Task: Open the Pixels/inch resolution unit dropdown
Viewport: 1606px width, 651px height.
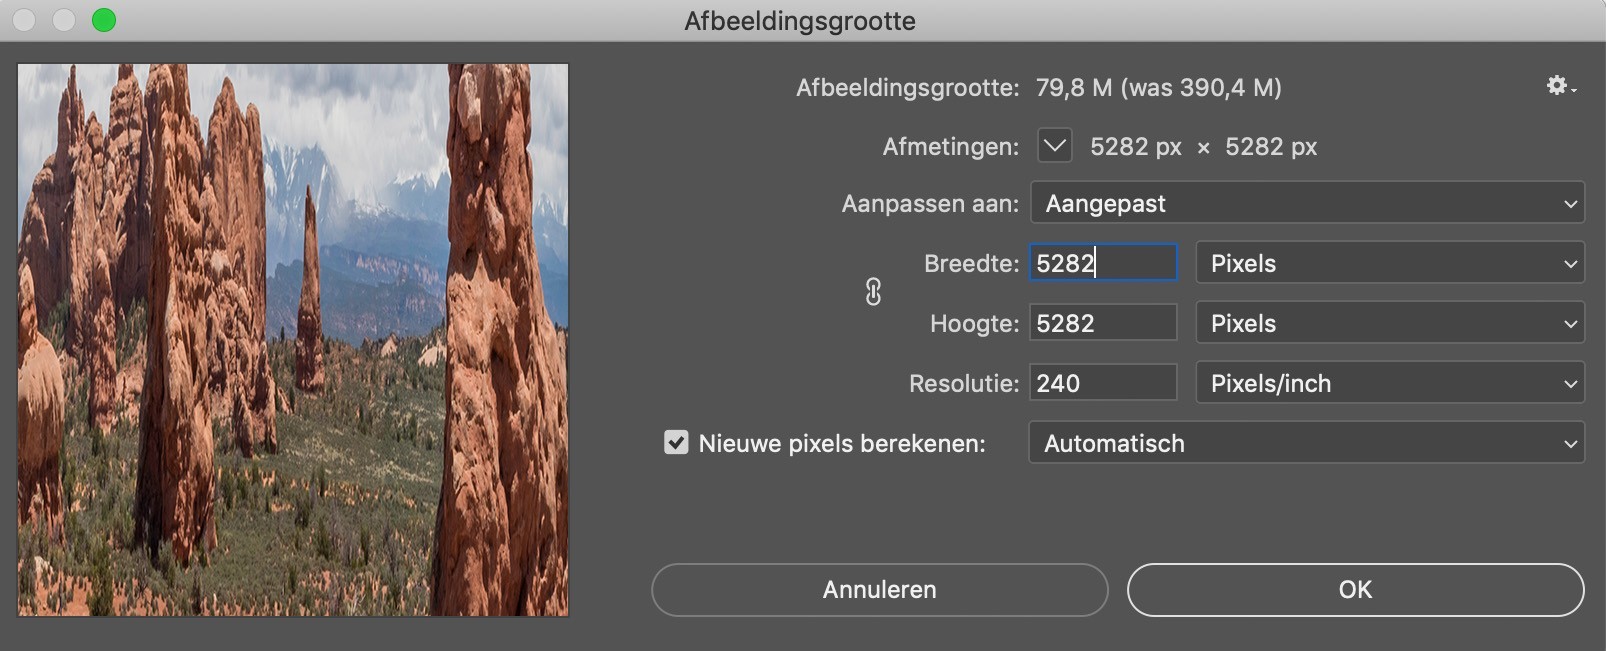Action: [x=1389, y=383]
